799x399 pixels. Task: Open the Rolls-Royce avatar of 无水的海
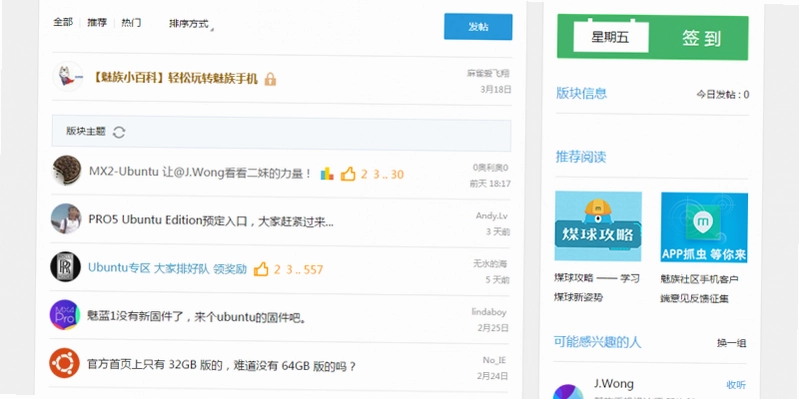click(66, 267)
